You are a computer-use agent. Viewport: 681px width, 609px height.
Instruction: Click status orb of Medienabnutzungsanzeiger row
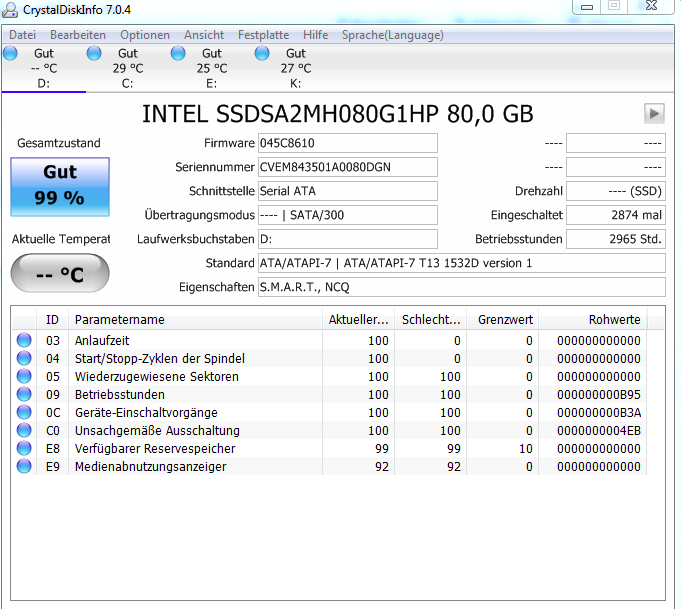pyautogui.click(x=24, y=467)
